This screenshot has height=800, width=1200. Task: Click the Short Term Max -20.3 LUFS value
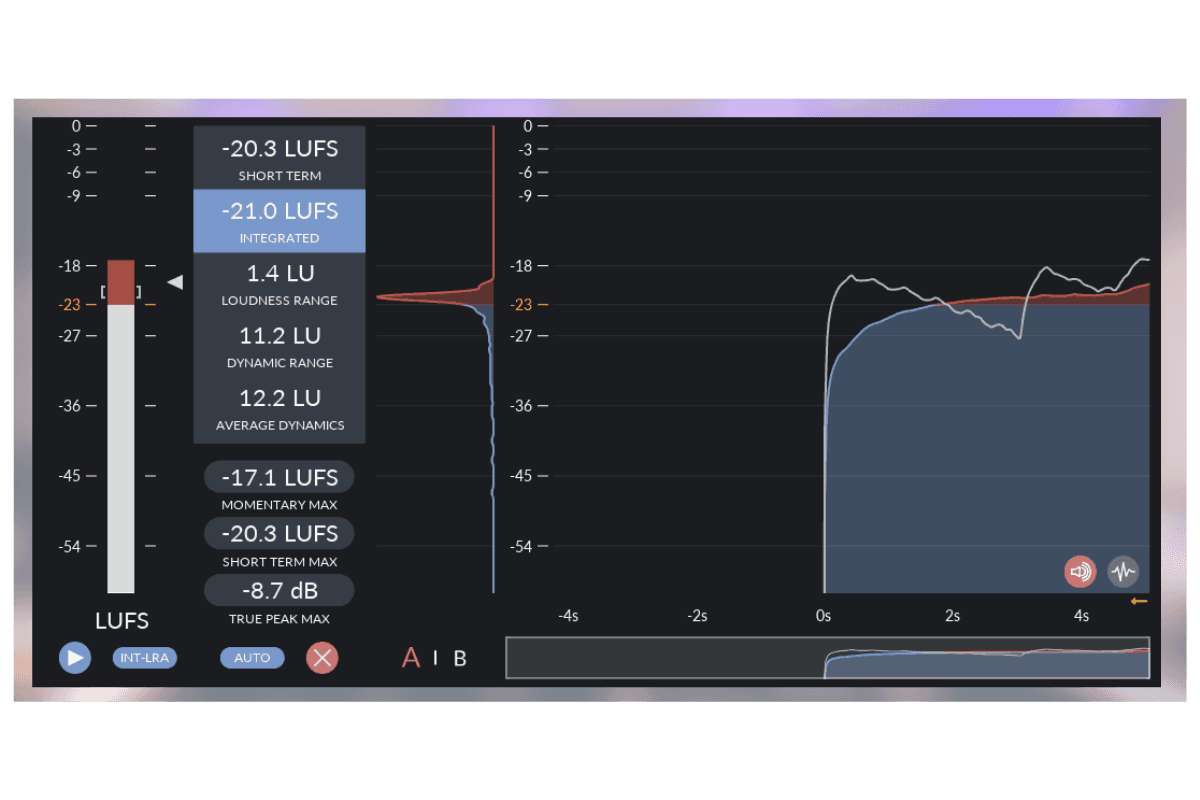279,533
